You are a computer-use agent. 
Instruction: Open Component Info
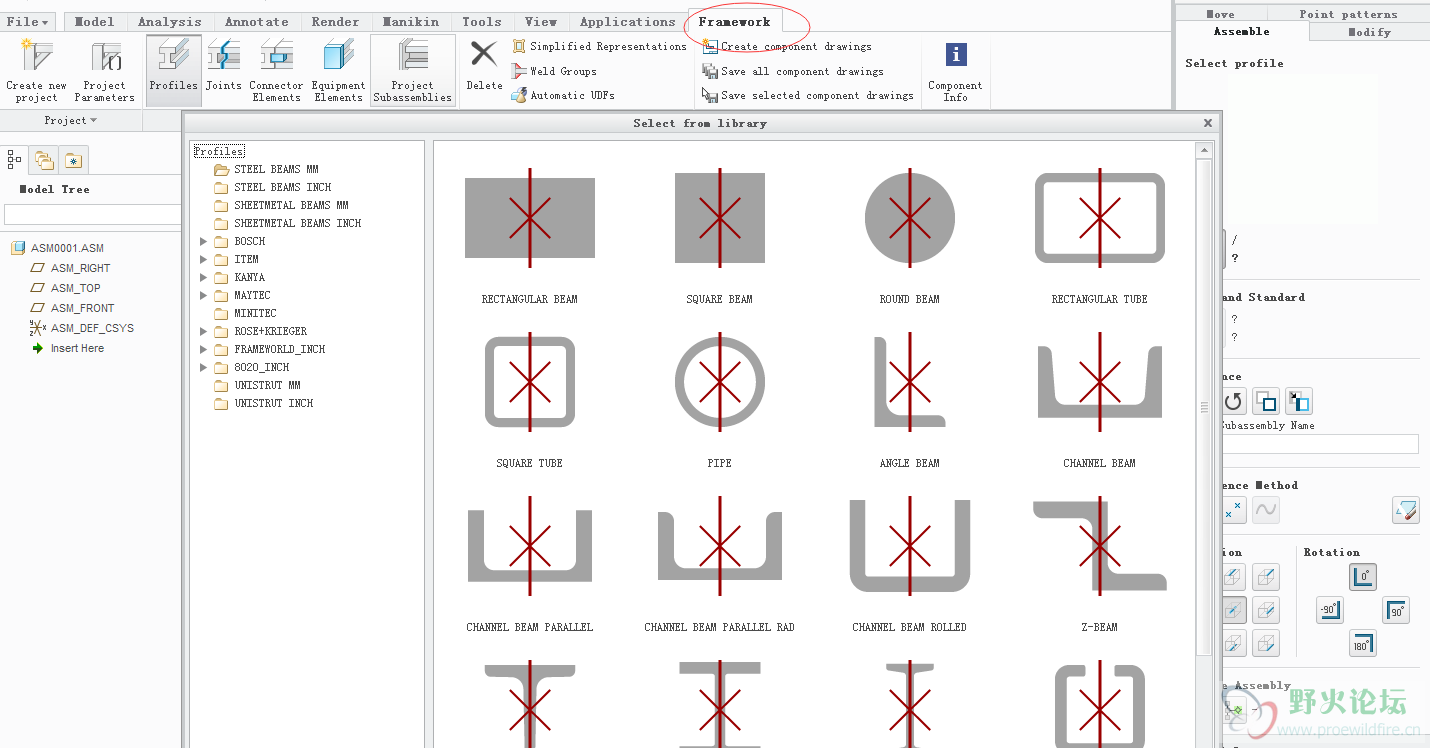click(955, 72)
